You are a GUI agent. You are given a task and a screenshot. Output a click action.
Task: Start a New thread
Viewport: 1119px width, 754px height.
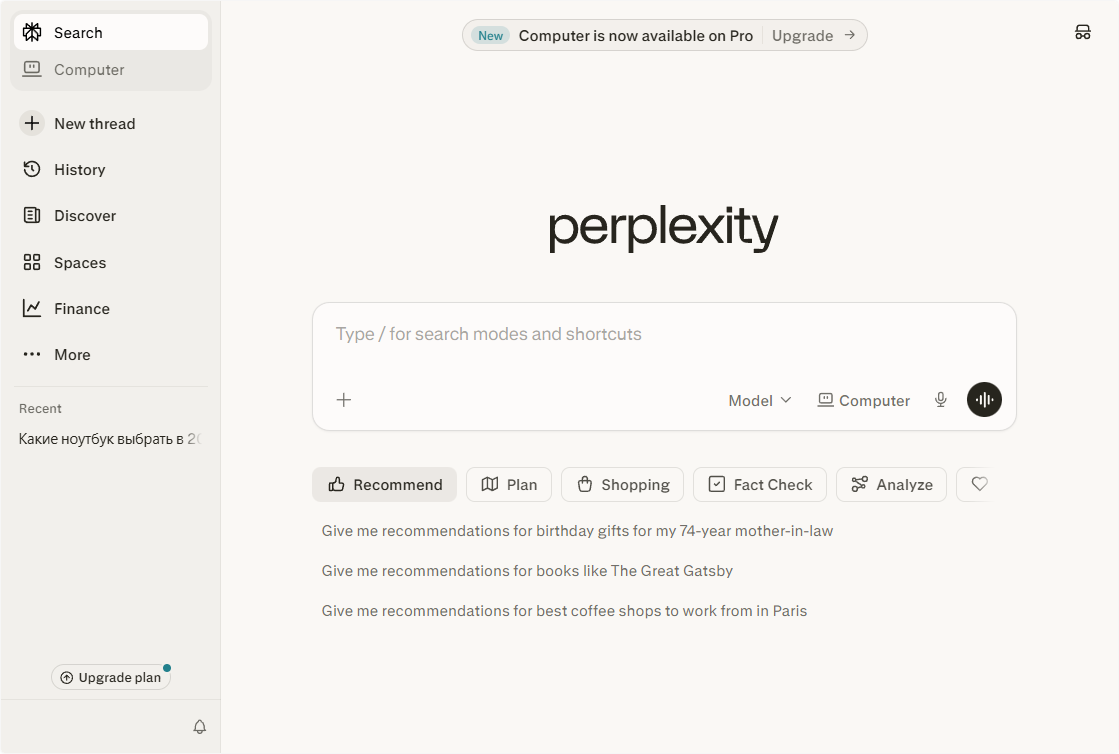pyautogui.click(x=94, y=124)
